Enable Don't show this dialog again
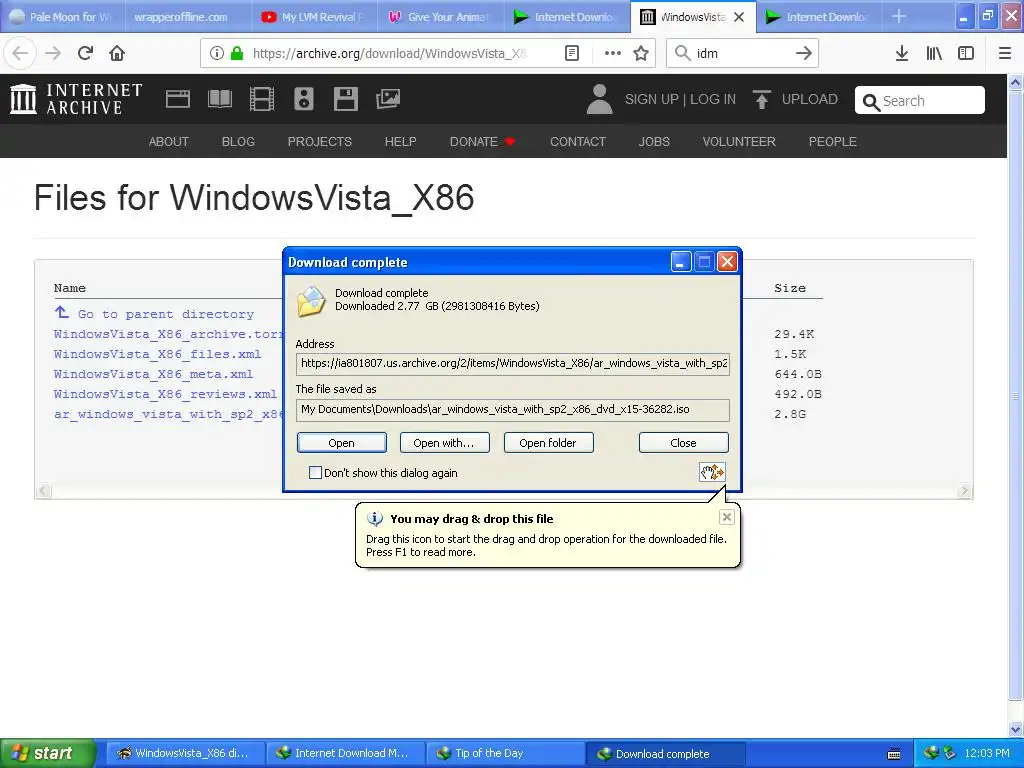 click(315, 472)
